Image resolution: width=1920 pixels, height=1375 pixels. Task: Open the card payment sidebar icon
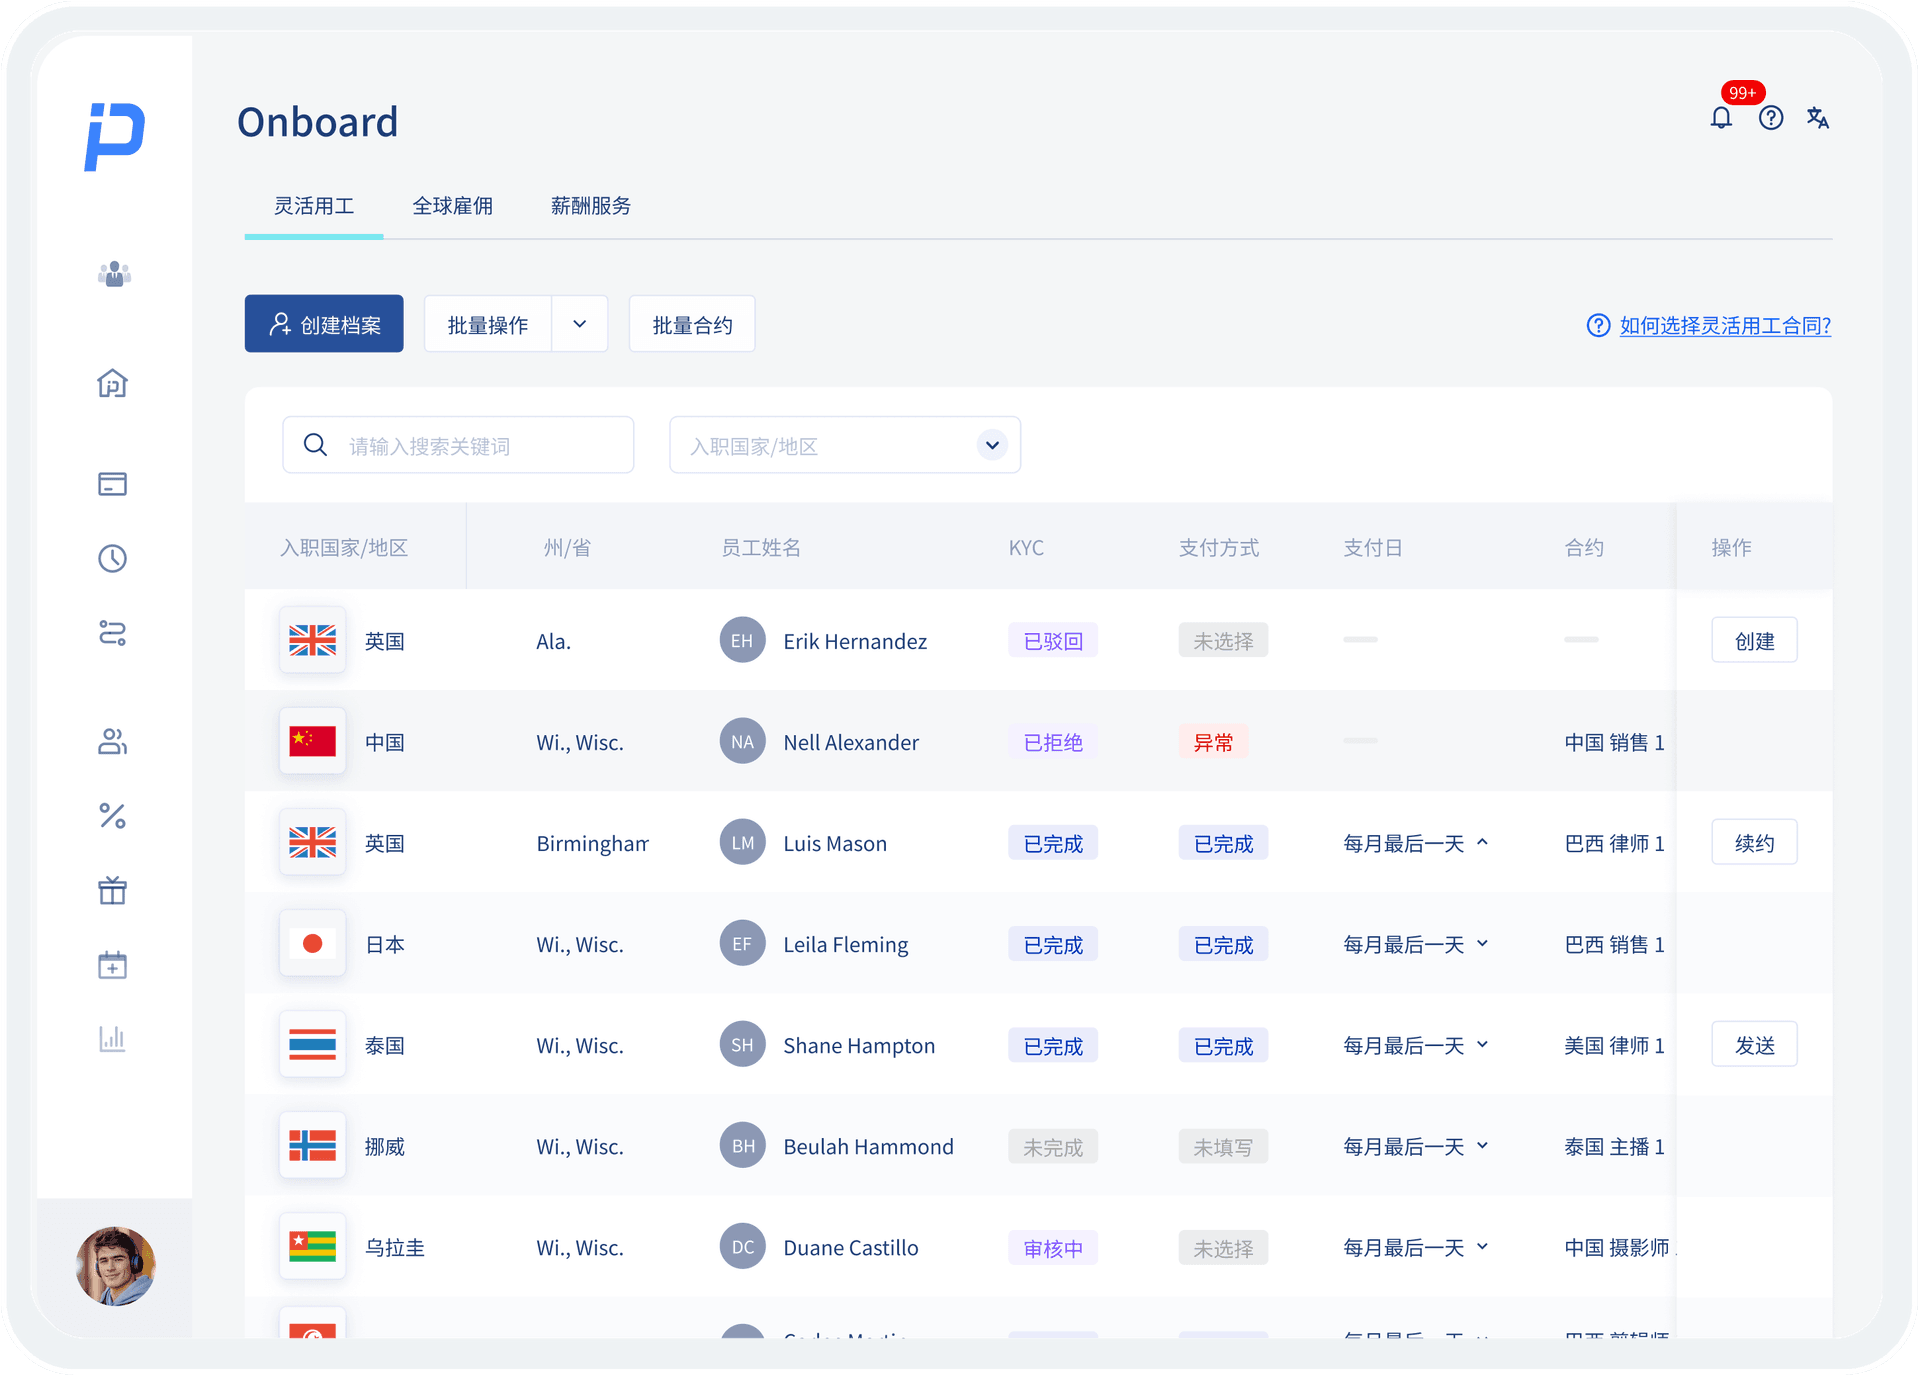click(112, 484)
